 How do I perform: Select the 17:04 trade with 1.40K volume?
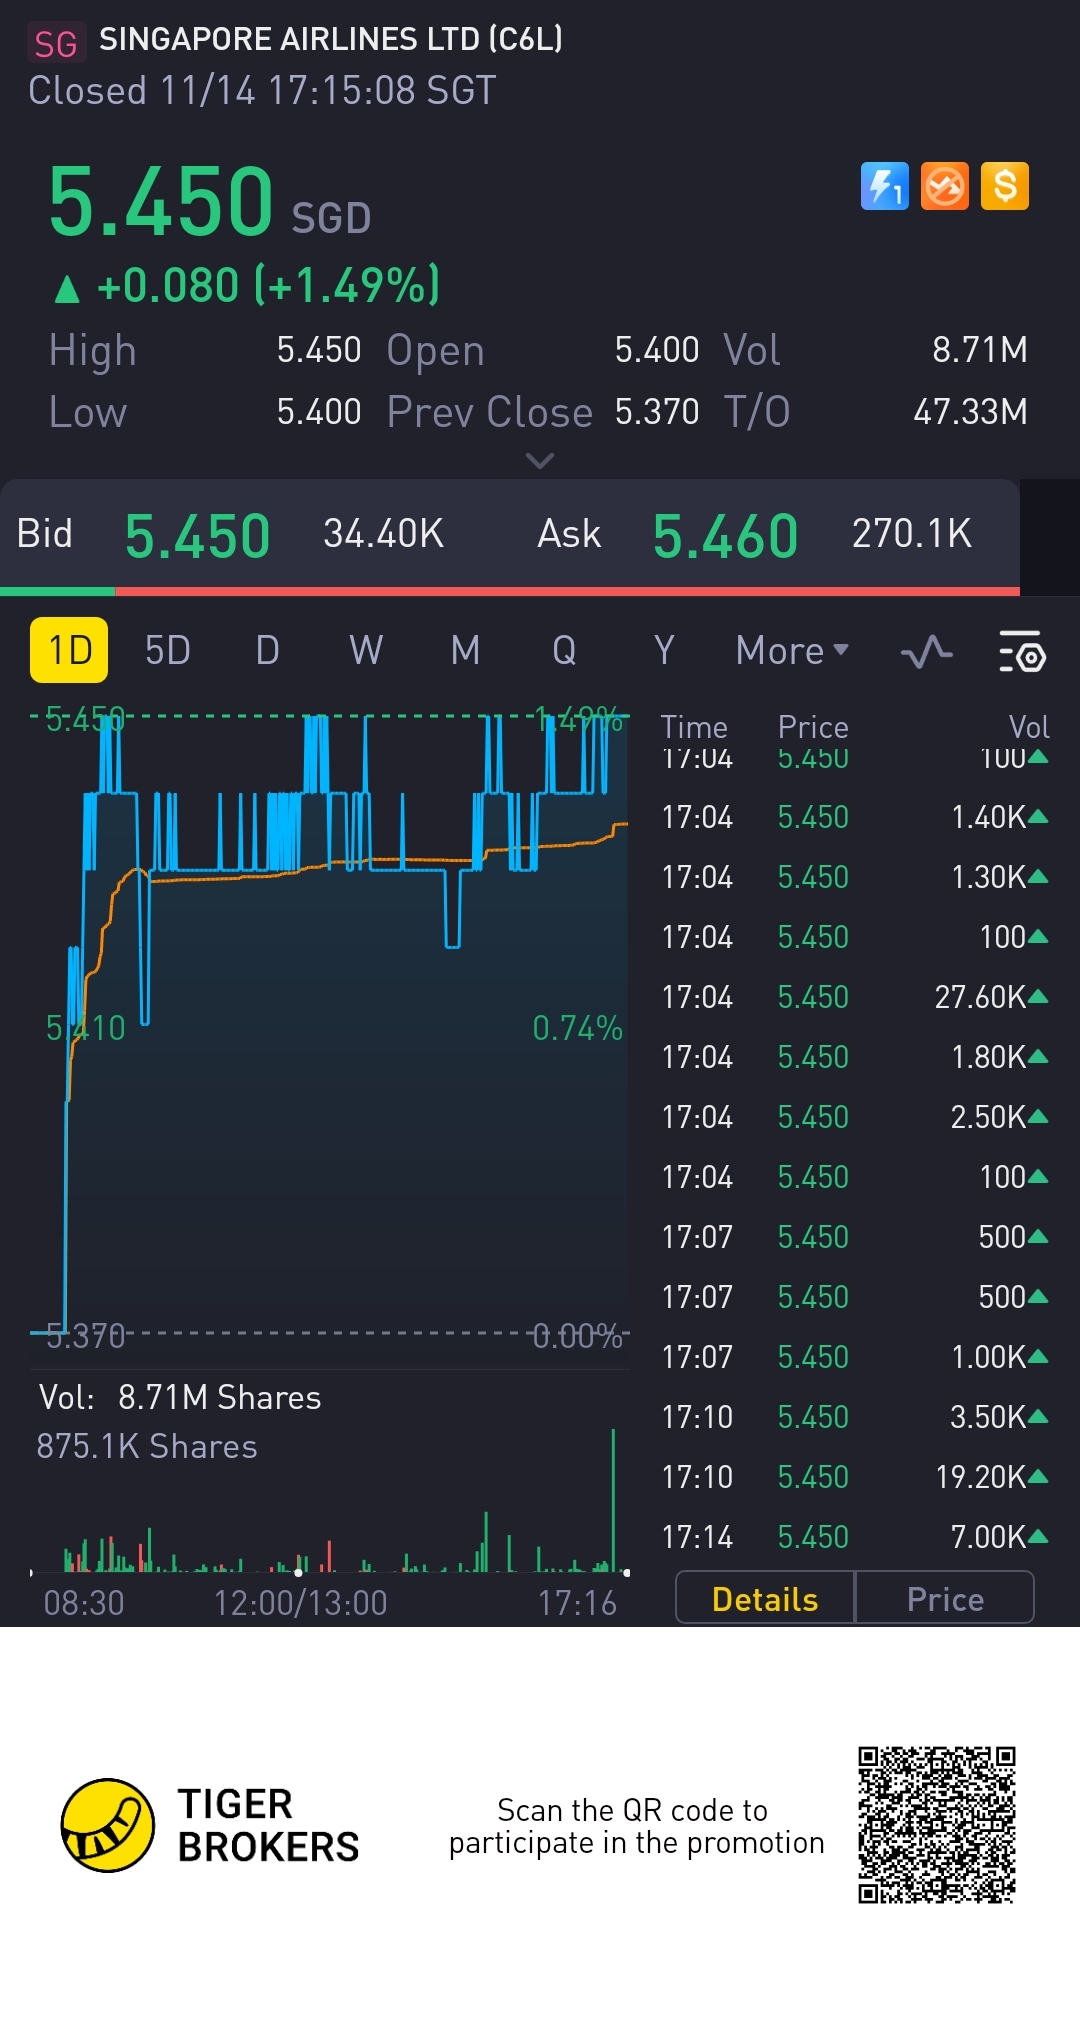pyautogui.click(x=855, y=817)
